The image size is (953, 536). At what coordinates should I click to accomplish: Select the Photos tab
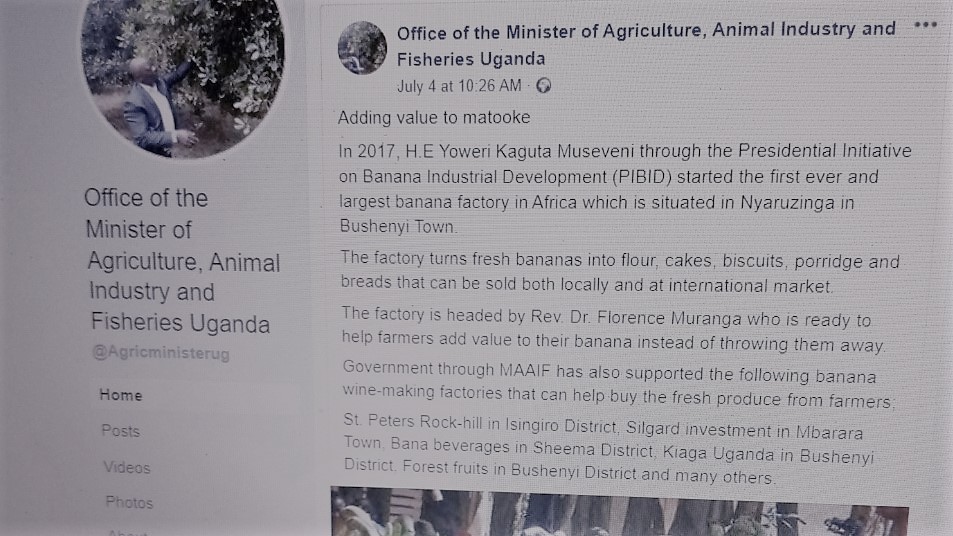129,502
